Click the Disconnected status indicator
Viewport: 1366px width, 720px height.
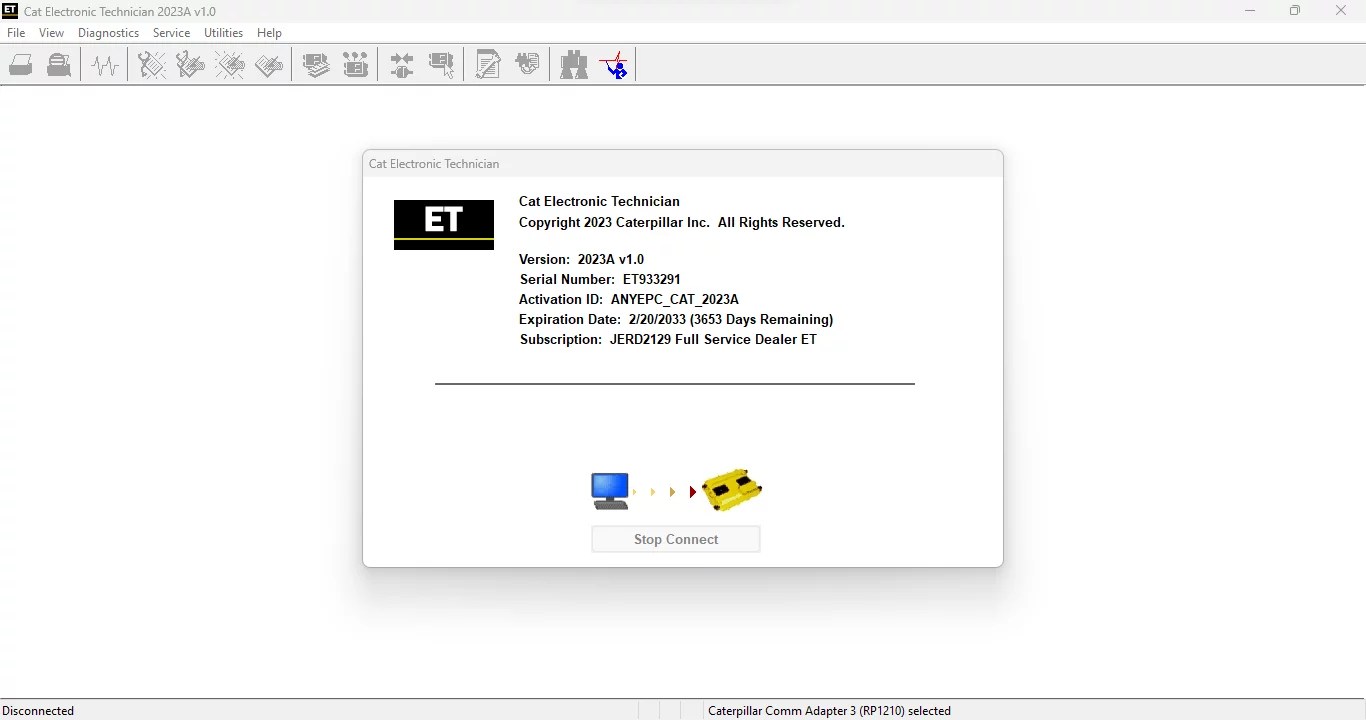click(x=39, y=710)
